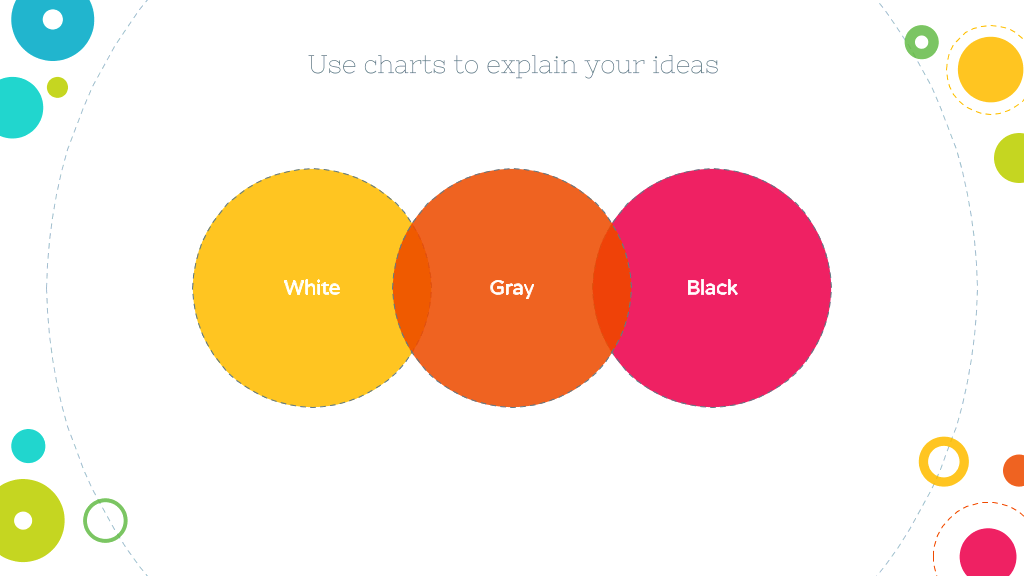Viewport: 1024px width, 576px height.
Task: Click the Gray and Black overlap region
Action: 612,288
